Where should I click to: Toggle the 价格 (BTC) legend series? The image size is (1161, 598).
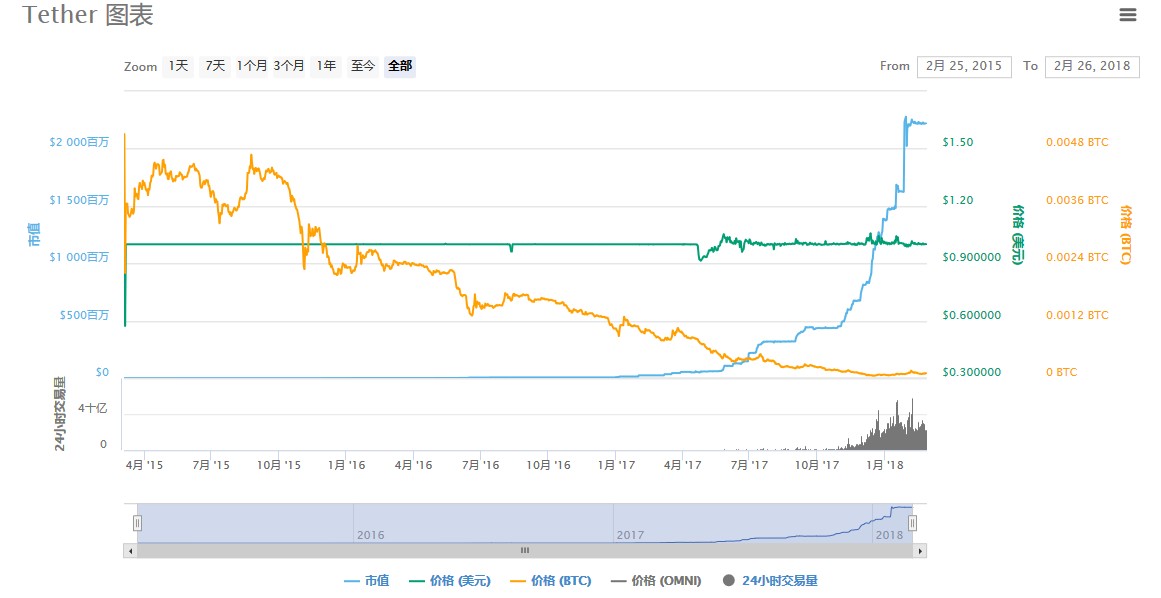(x=551, y=581)
